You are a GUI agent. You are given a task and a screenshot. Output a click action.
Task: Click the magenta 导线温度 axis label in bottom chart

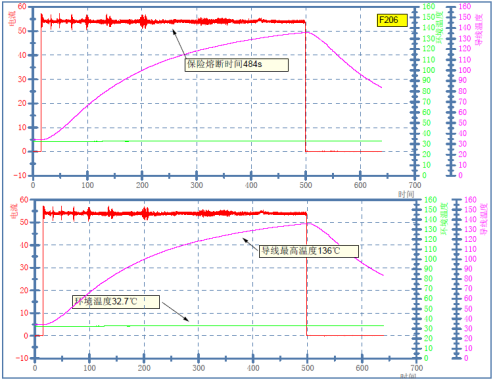pyautogui.click(x=484, y=219)
